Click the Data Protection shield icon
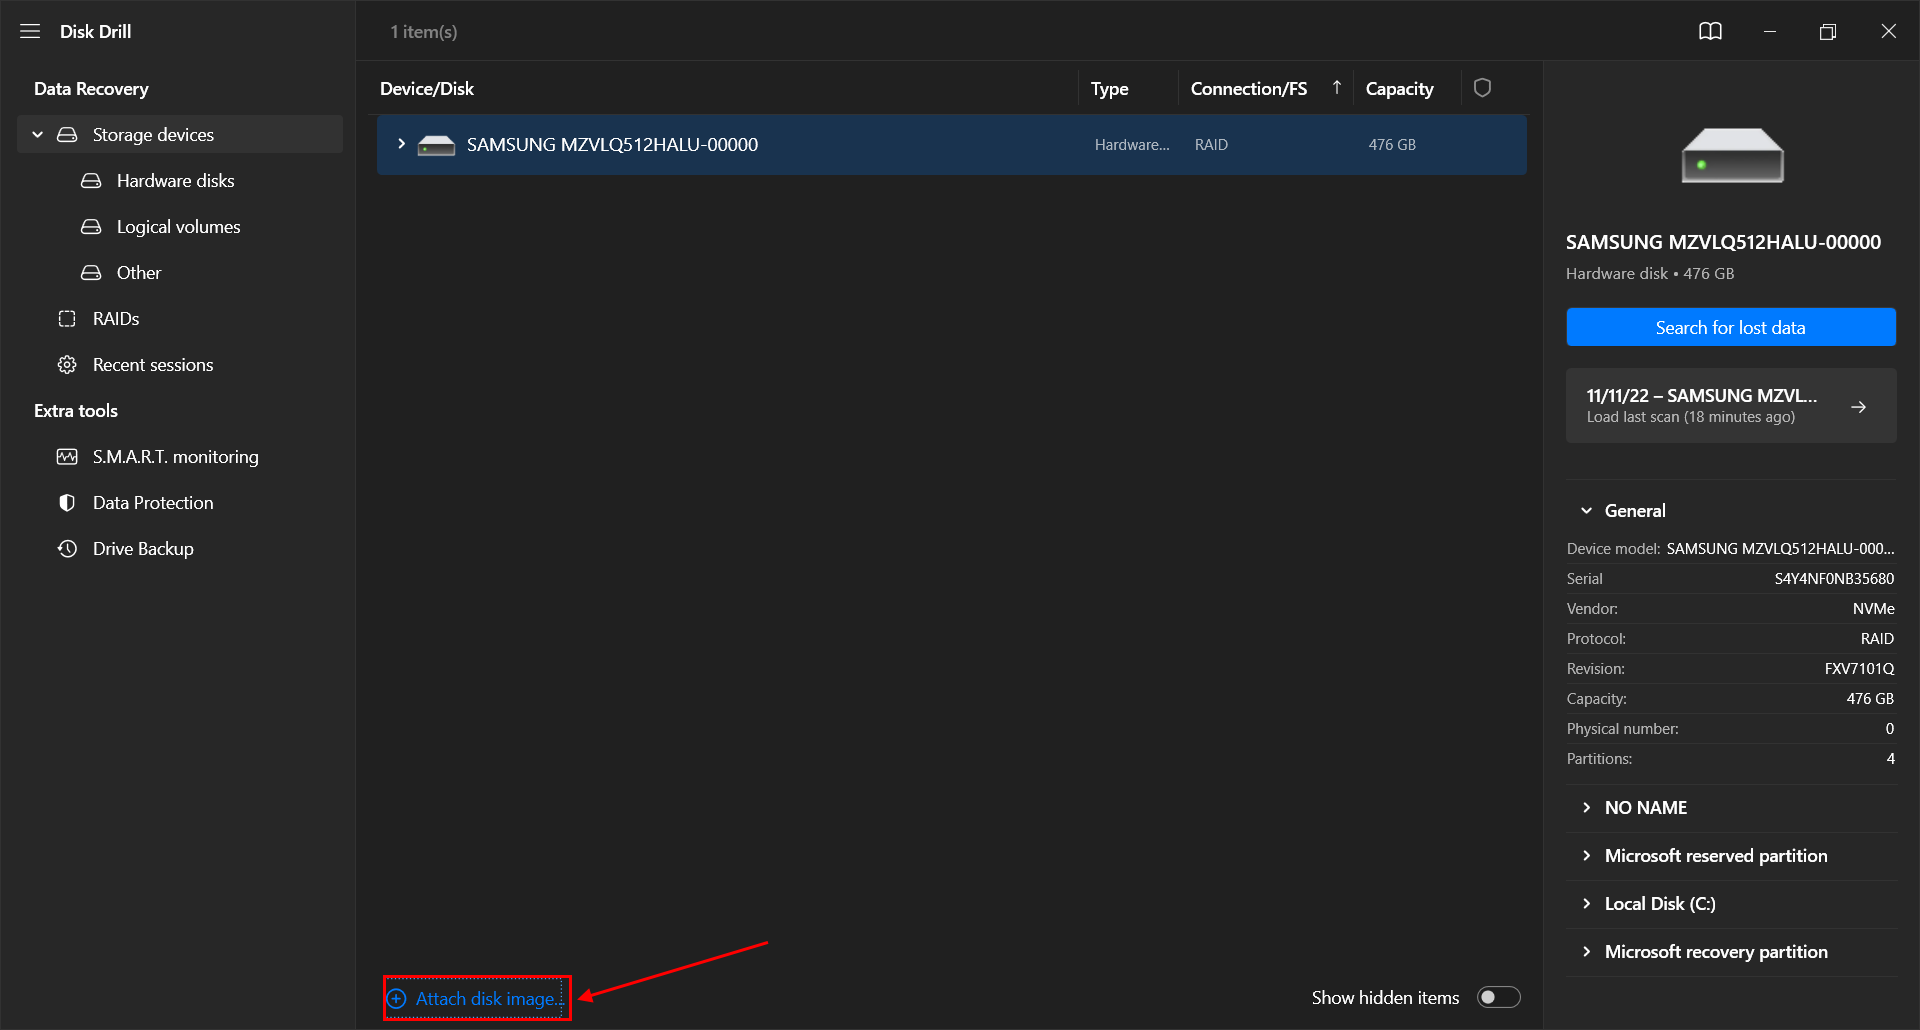This screenshot has height=1030, width=1920. pyautogui.click(x=67, y=502)
